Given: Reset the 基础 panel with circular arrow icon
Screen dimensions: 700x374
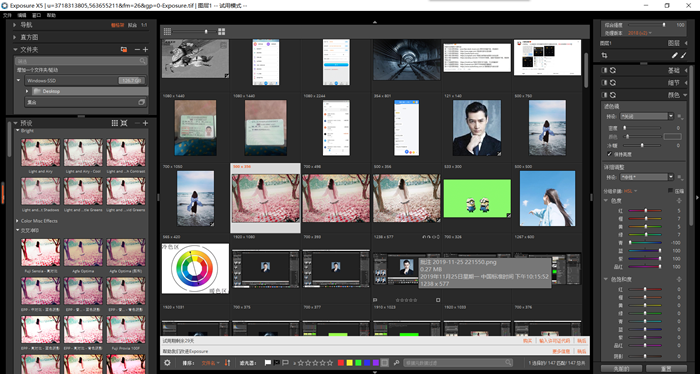Looking at the screenshot, I should pos(613,71).
